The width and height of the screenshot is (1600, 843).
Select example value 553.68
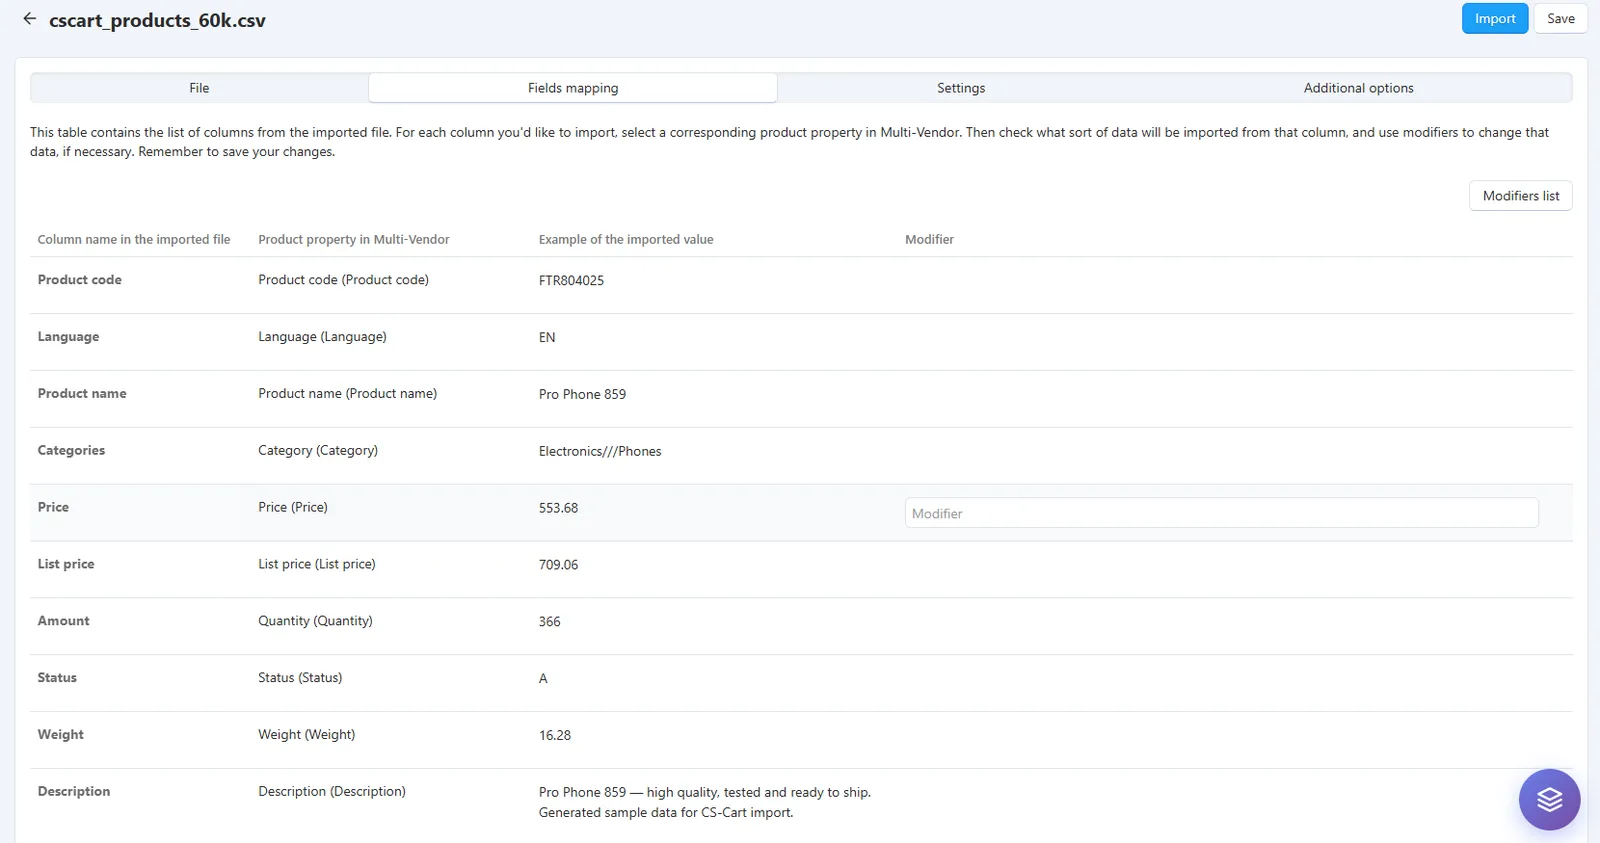[558, 508]
